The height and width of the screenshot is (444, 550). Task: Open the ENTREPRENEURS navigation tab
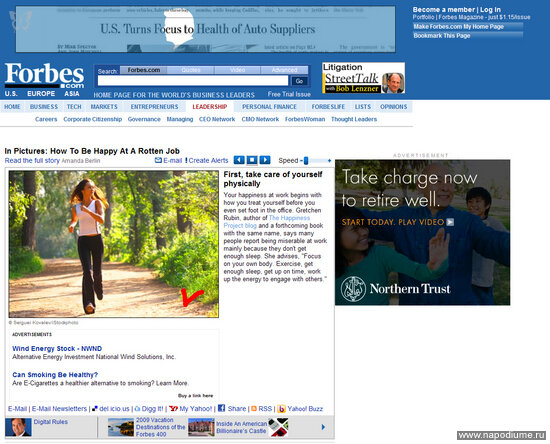pos(154,107)
